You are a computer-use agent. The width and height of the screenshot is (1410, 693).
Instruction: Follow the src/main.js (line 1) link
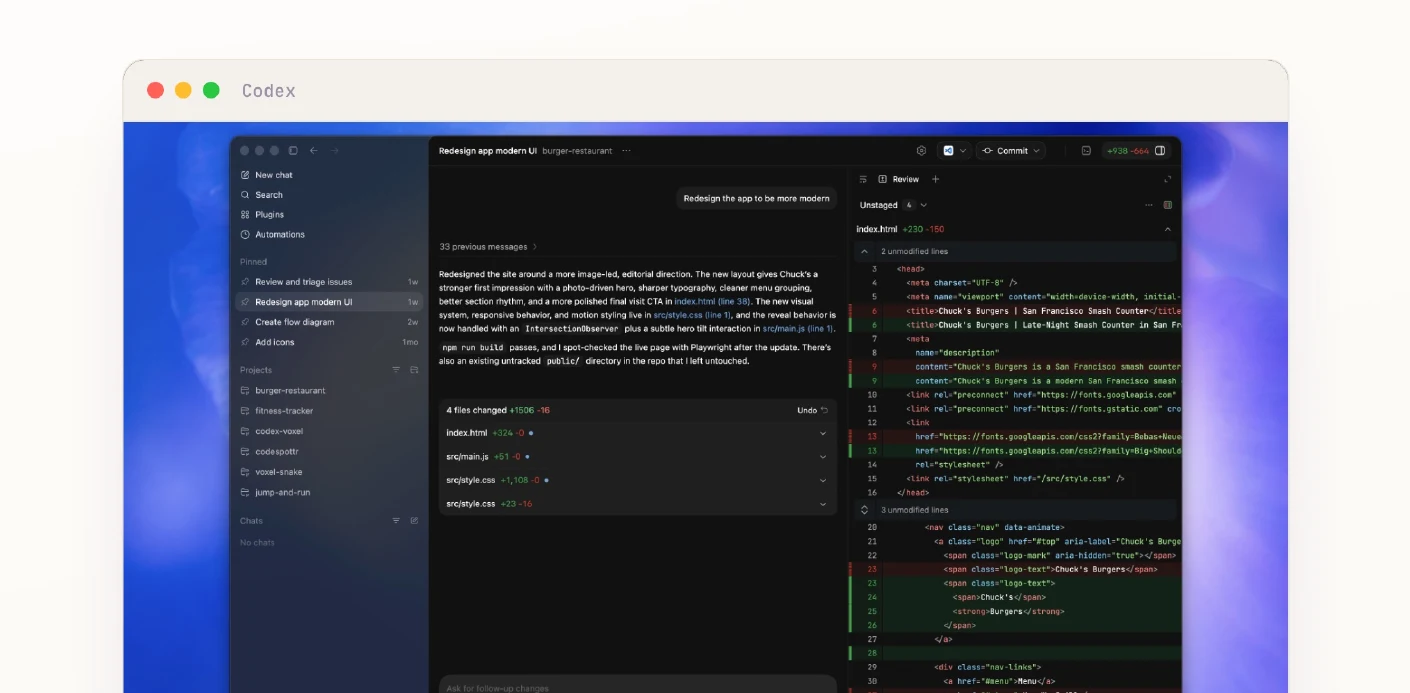pyautogui.click(x=798, y=328)
